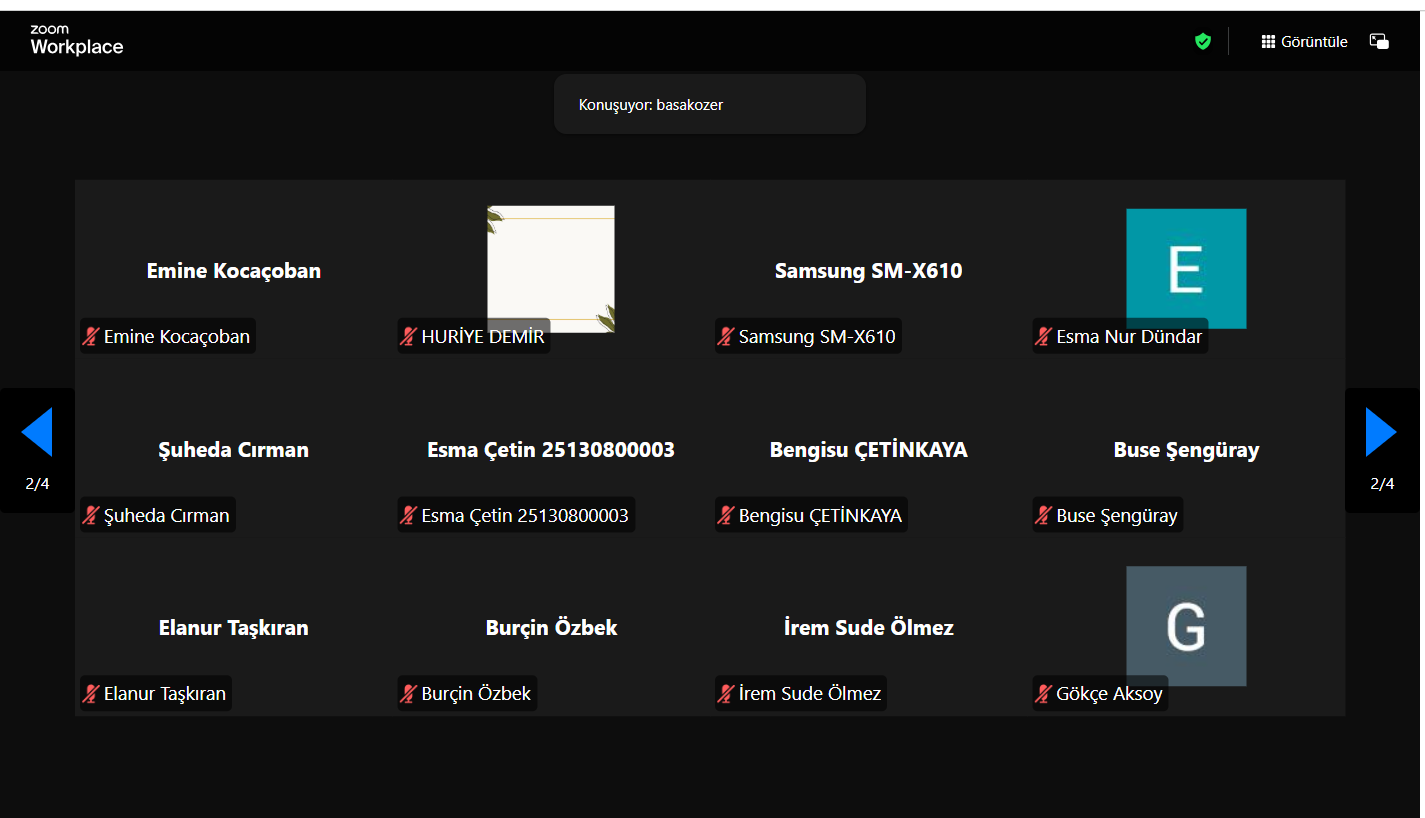Click muted mic icon for Burçin Özbek
Screen dimensions: 1425x818
408,694
